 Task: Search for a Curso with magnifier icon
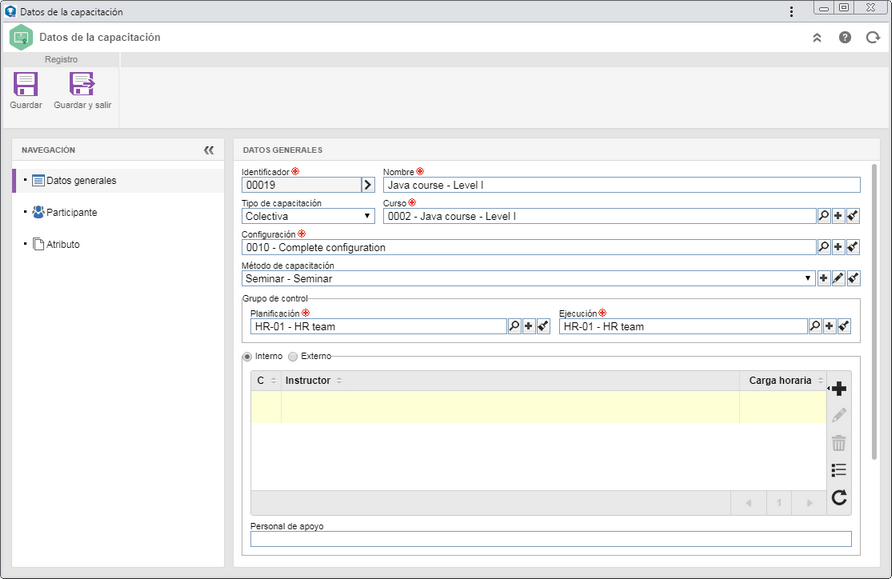click(823, 216)
